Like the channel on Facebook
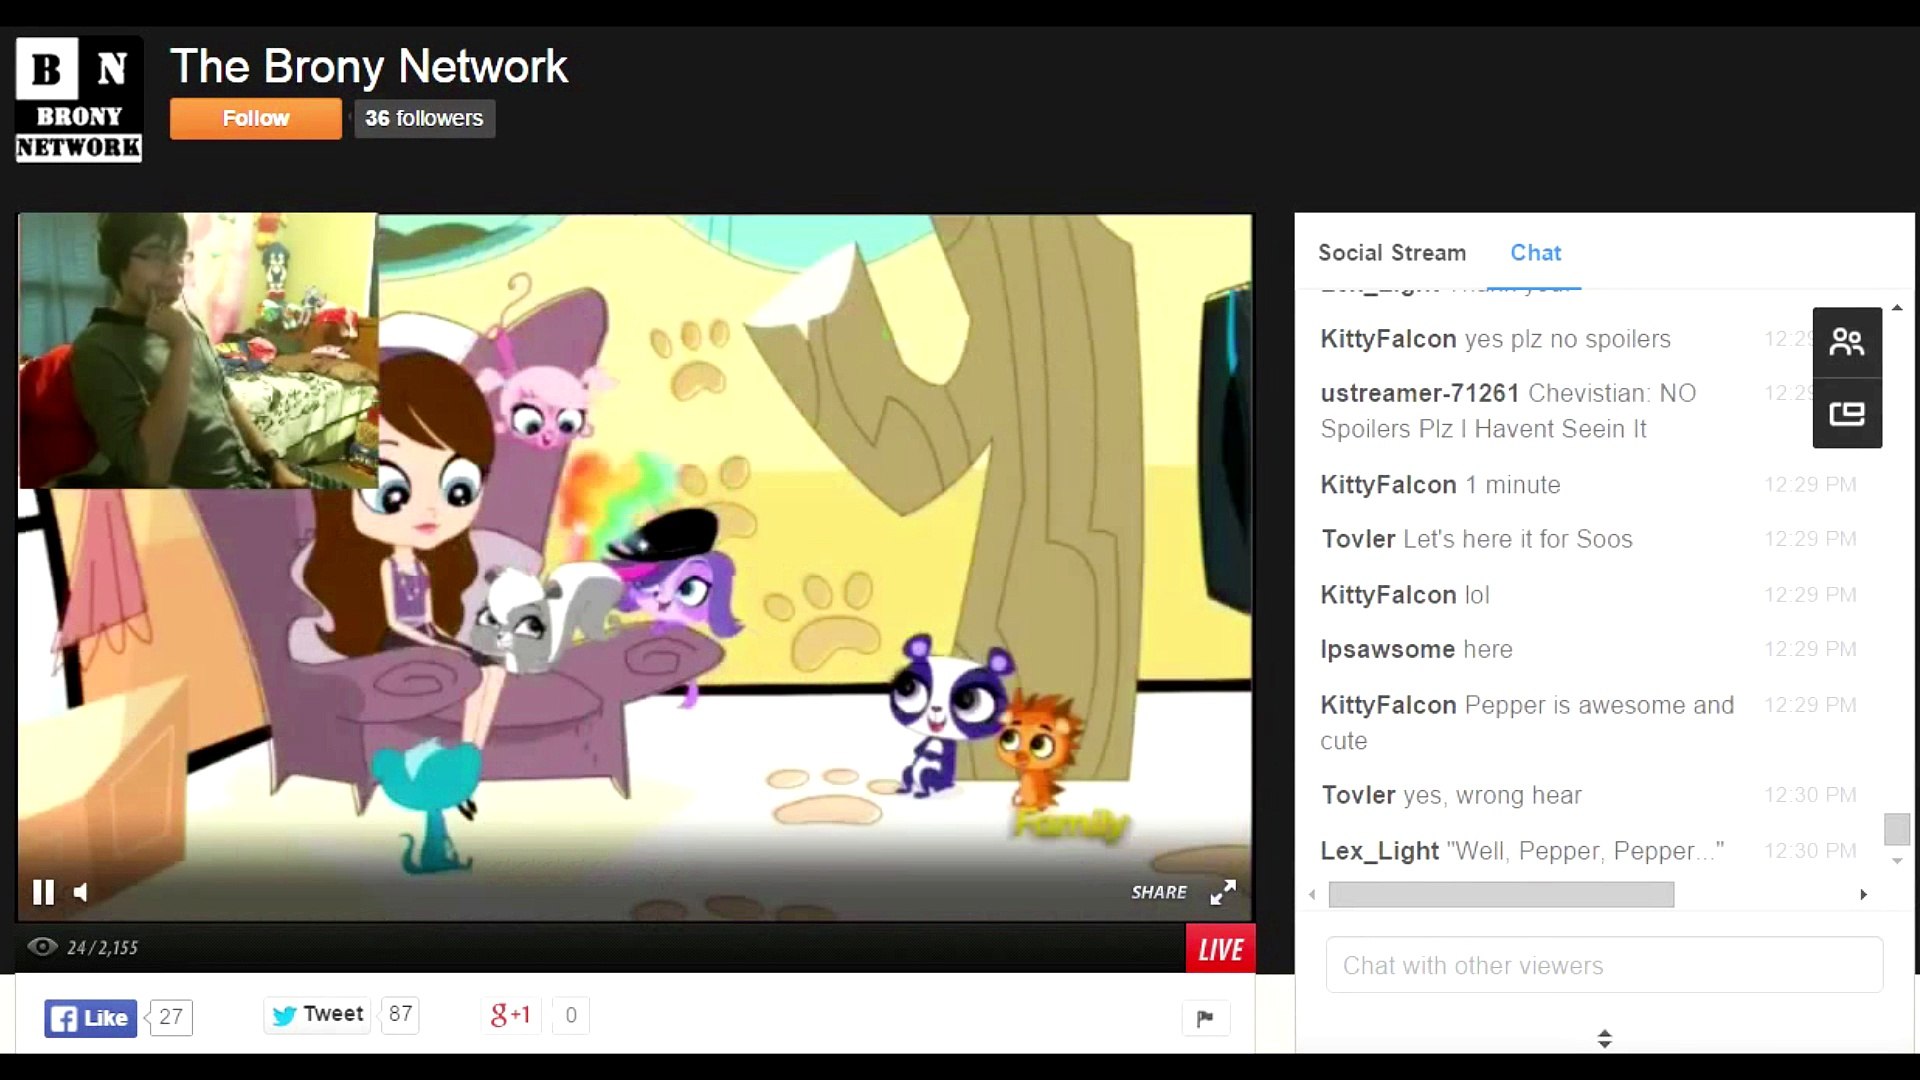Image resolution: width=1920 pixels, height=1080 pixels. (90, 1018)
